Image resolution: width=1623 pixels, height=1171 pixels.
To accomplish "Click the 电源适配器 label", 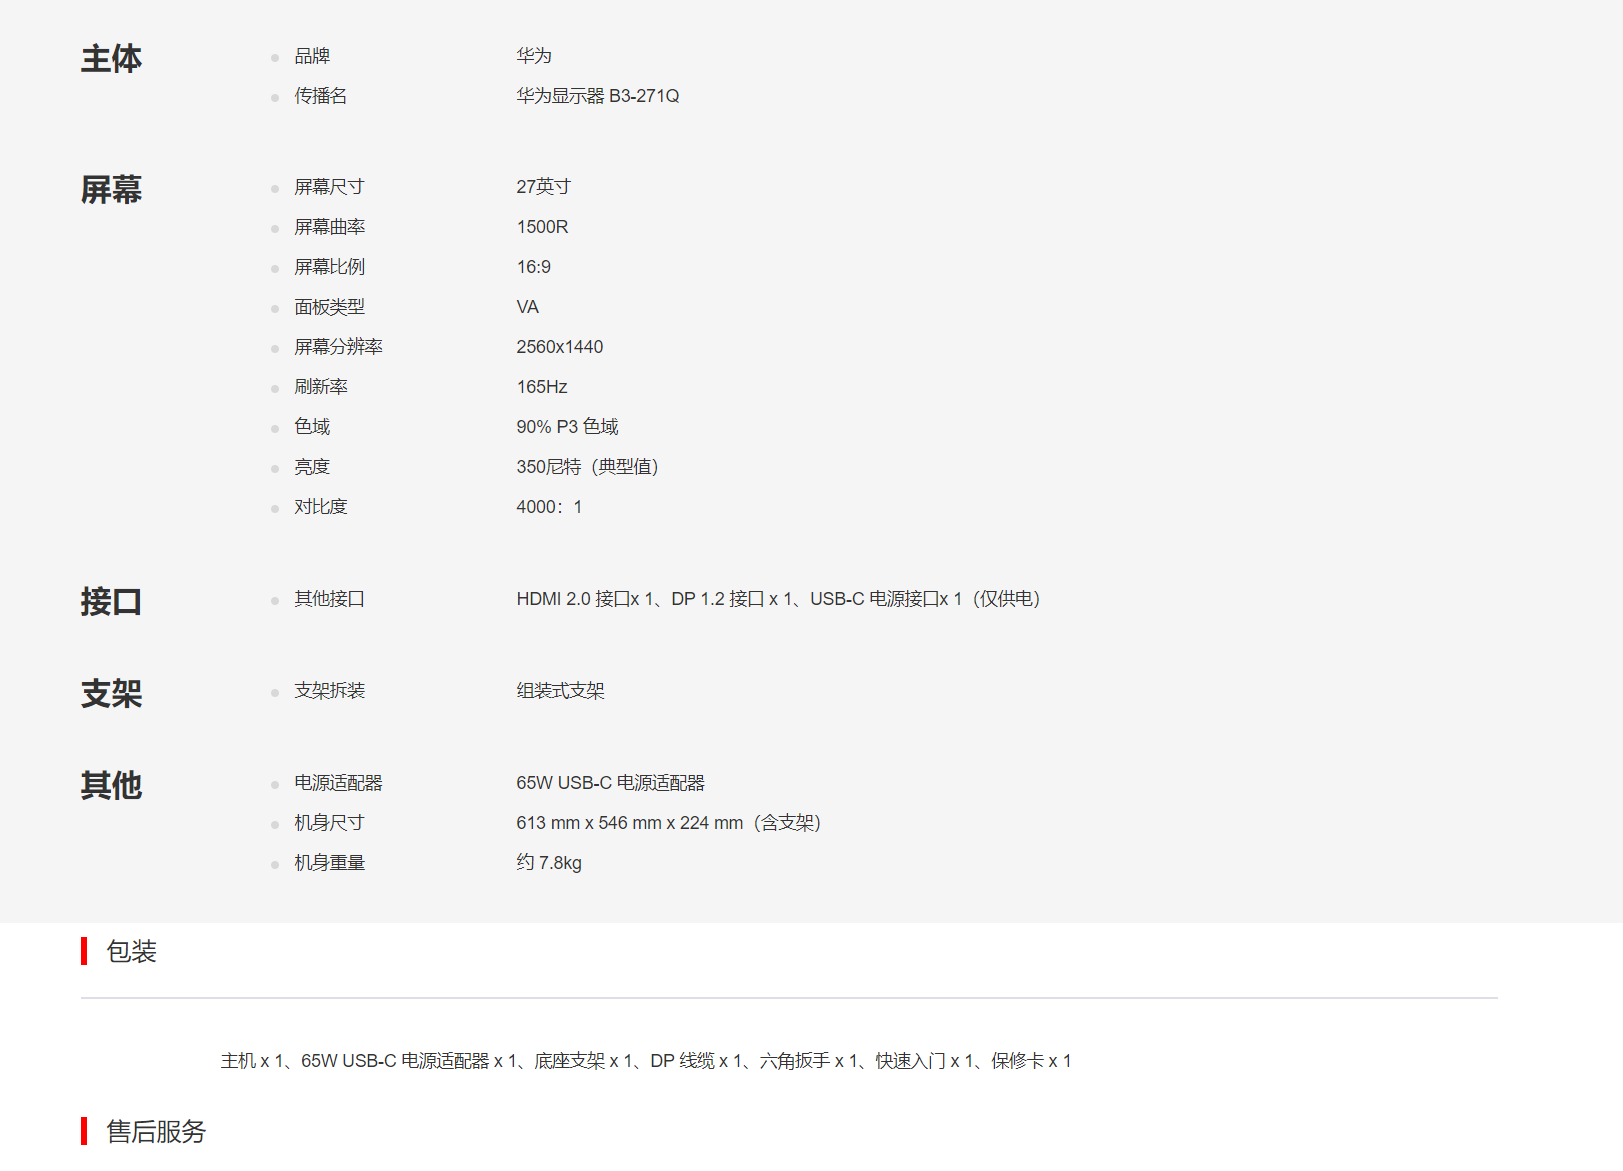I will pos(338,783).
